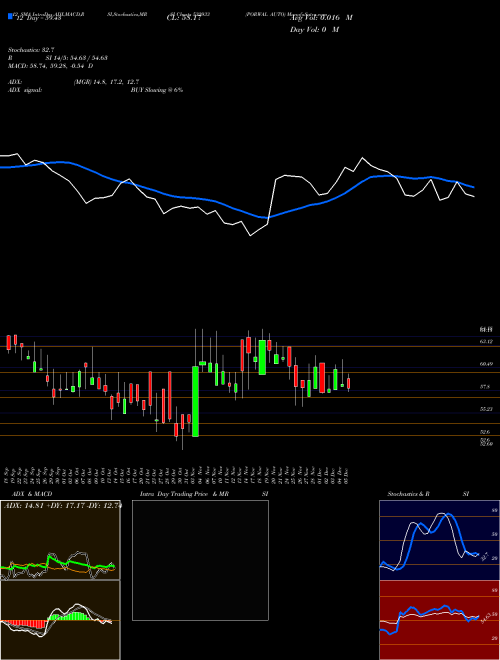Click the 'Stochastics & R' panel title
Screen dimensions: 500x660
408,494
